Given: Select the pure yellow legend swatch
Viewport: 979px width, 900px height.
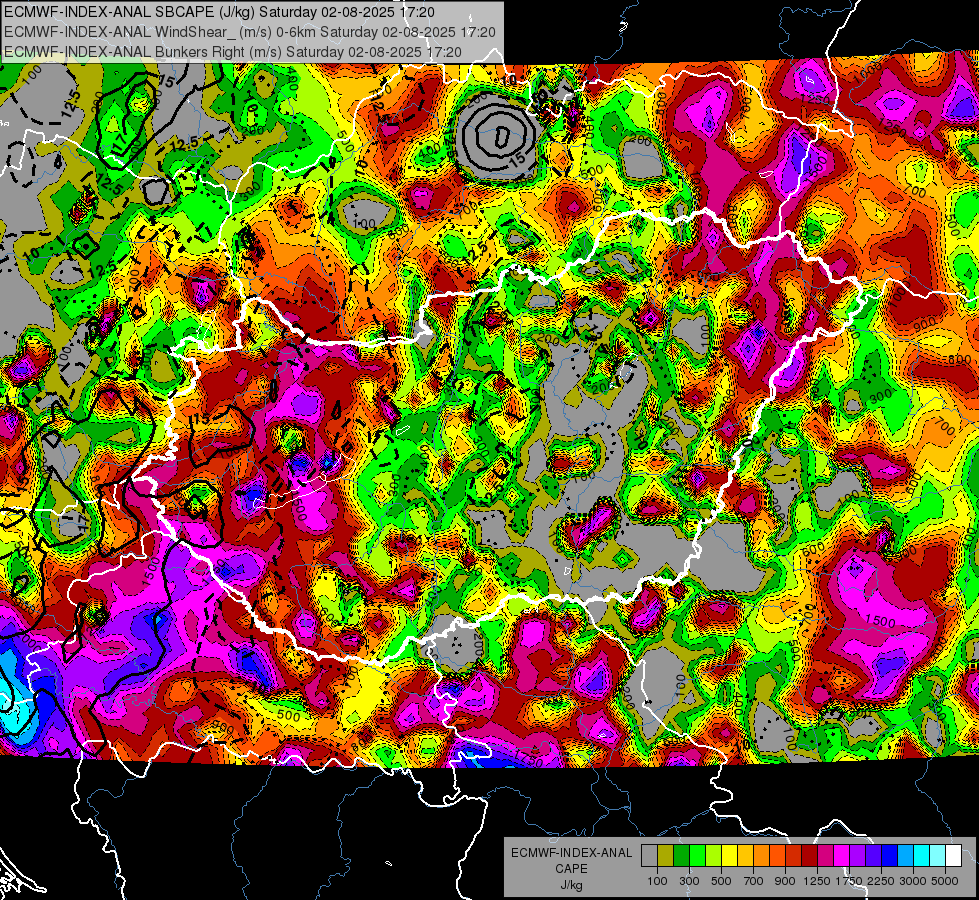Looking at the screenshot, I should [729, 856].
